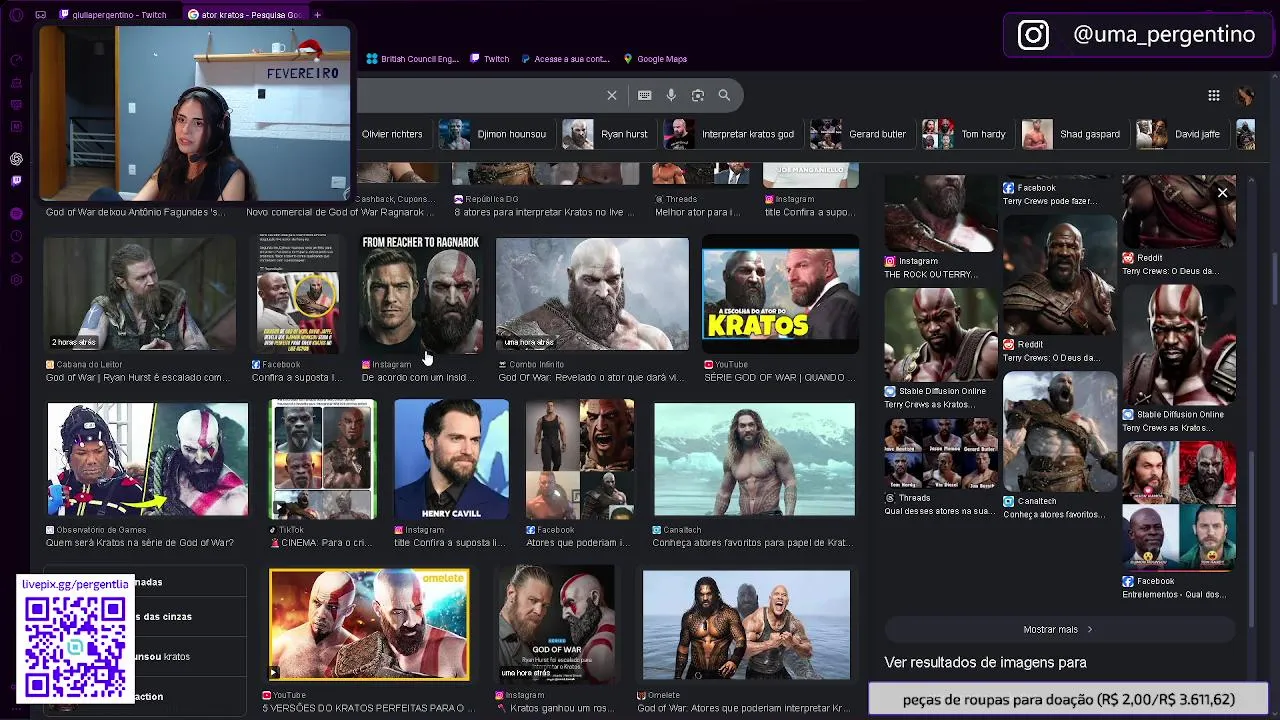The height and width of the screenshot is (720, 1280).
Task: Select the ator kratos - Pesquisa Google tab
Action: tap(245, 15)
